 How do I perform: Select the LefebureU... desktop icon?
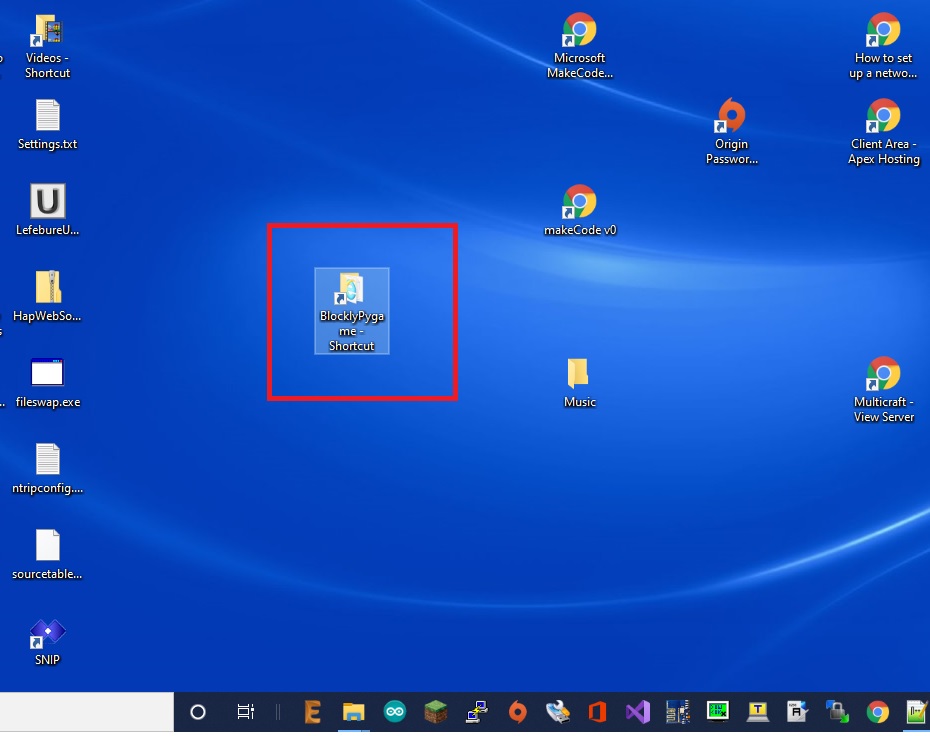coord(47,202)
